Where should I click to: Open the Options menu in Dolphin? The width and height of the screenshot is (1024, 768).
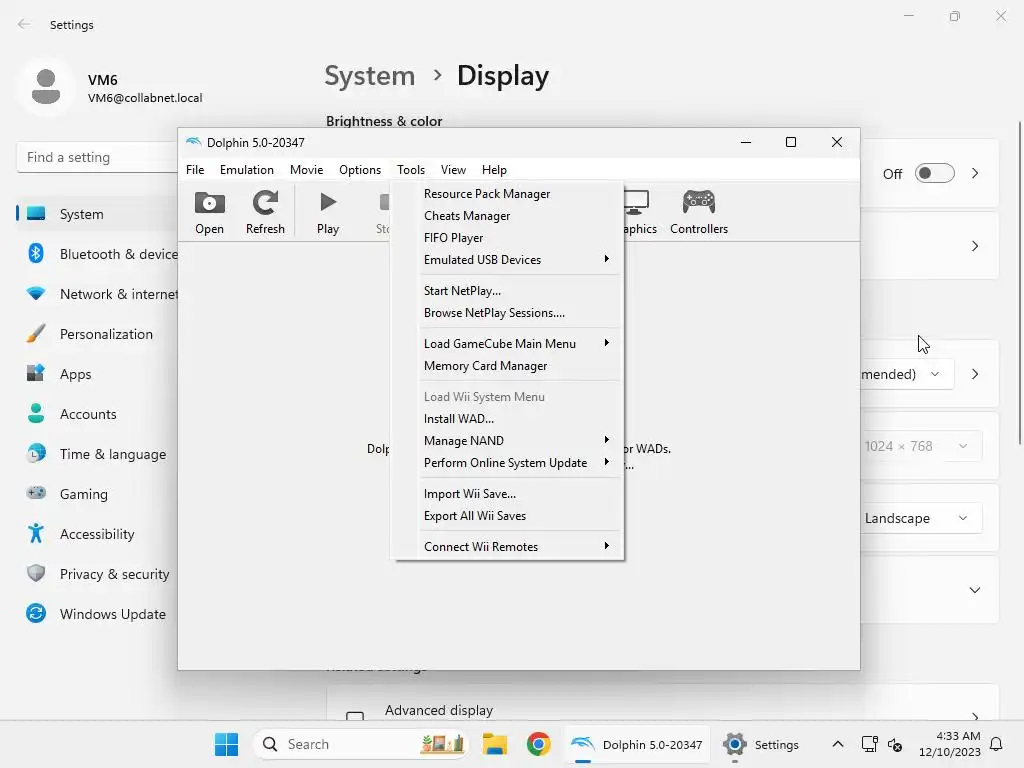[360, 170]
